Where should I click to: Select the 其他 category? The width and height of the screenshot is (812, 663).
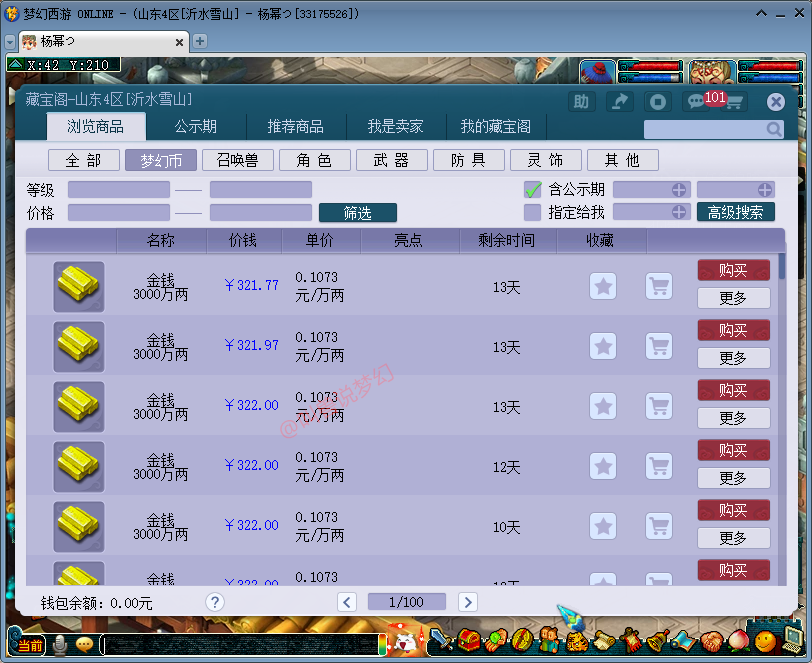coord(623,160)
